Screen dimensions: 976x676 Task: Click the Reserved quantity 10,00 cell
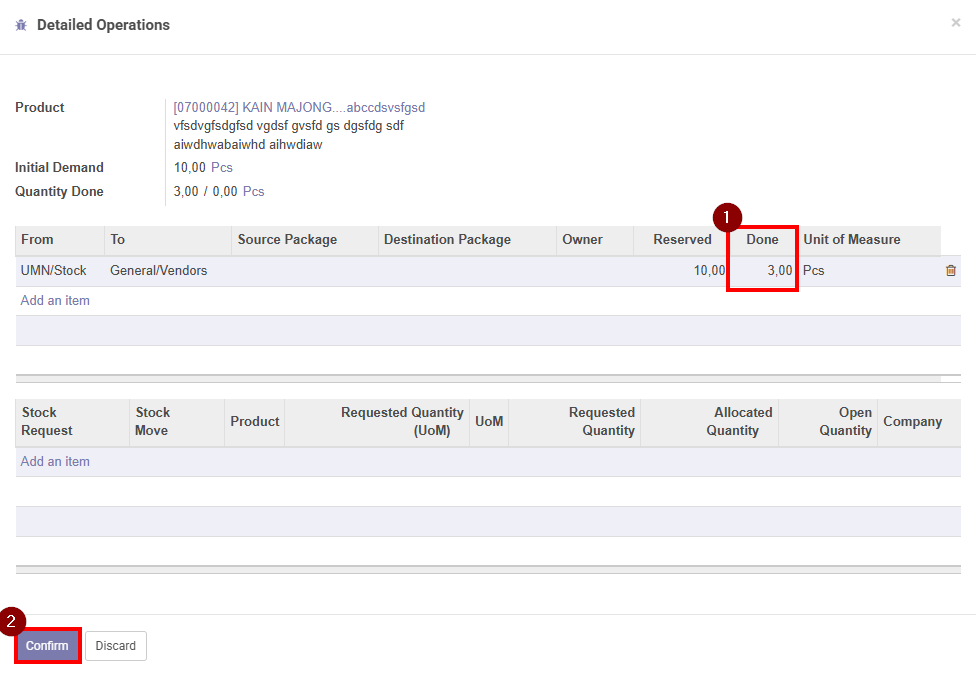682,271
